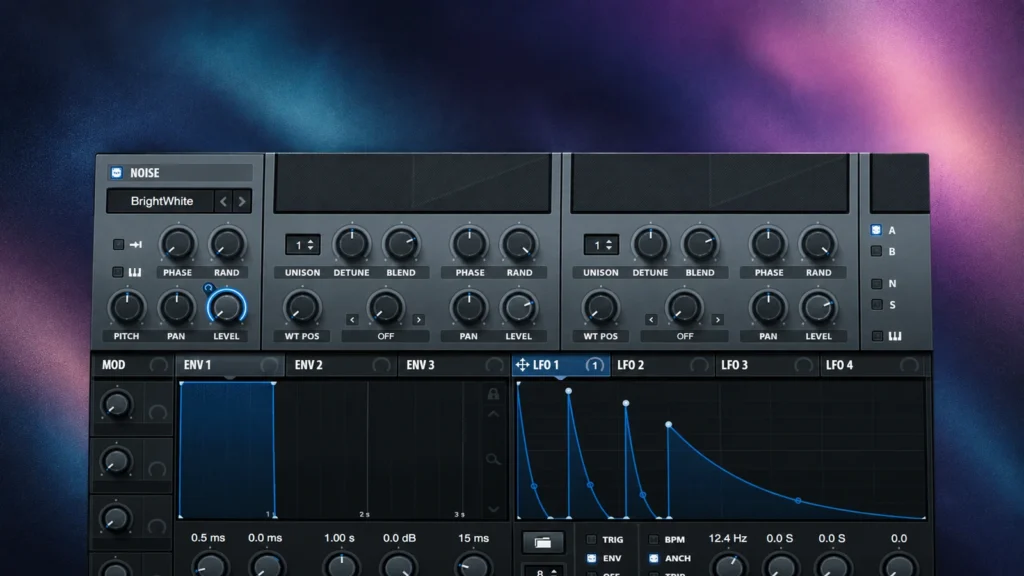This screenshot has width=1024, height=576.
Task: Open second oscillator OFF warp menu
Action: (x=684, y=336)
